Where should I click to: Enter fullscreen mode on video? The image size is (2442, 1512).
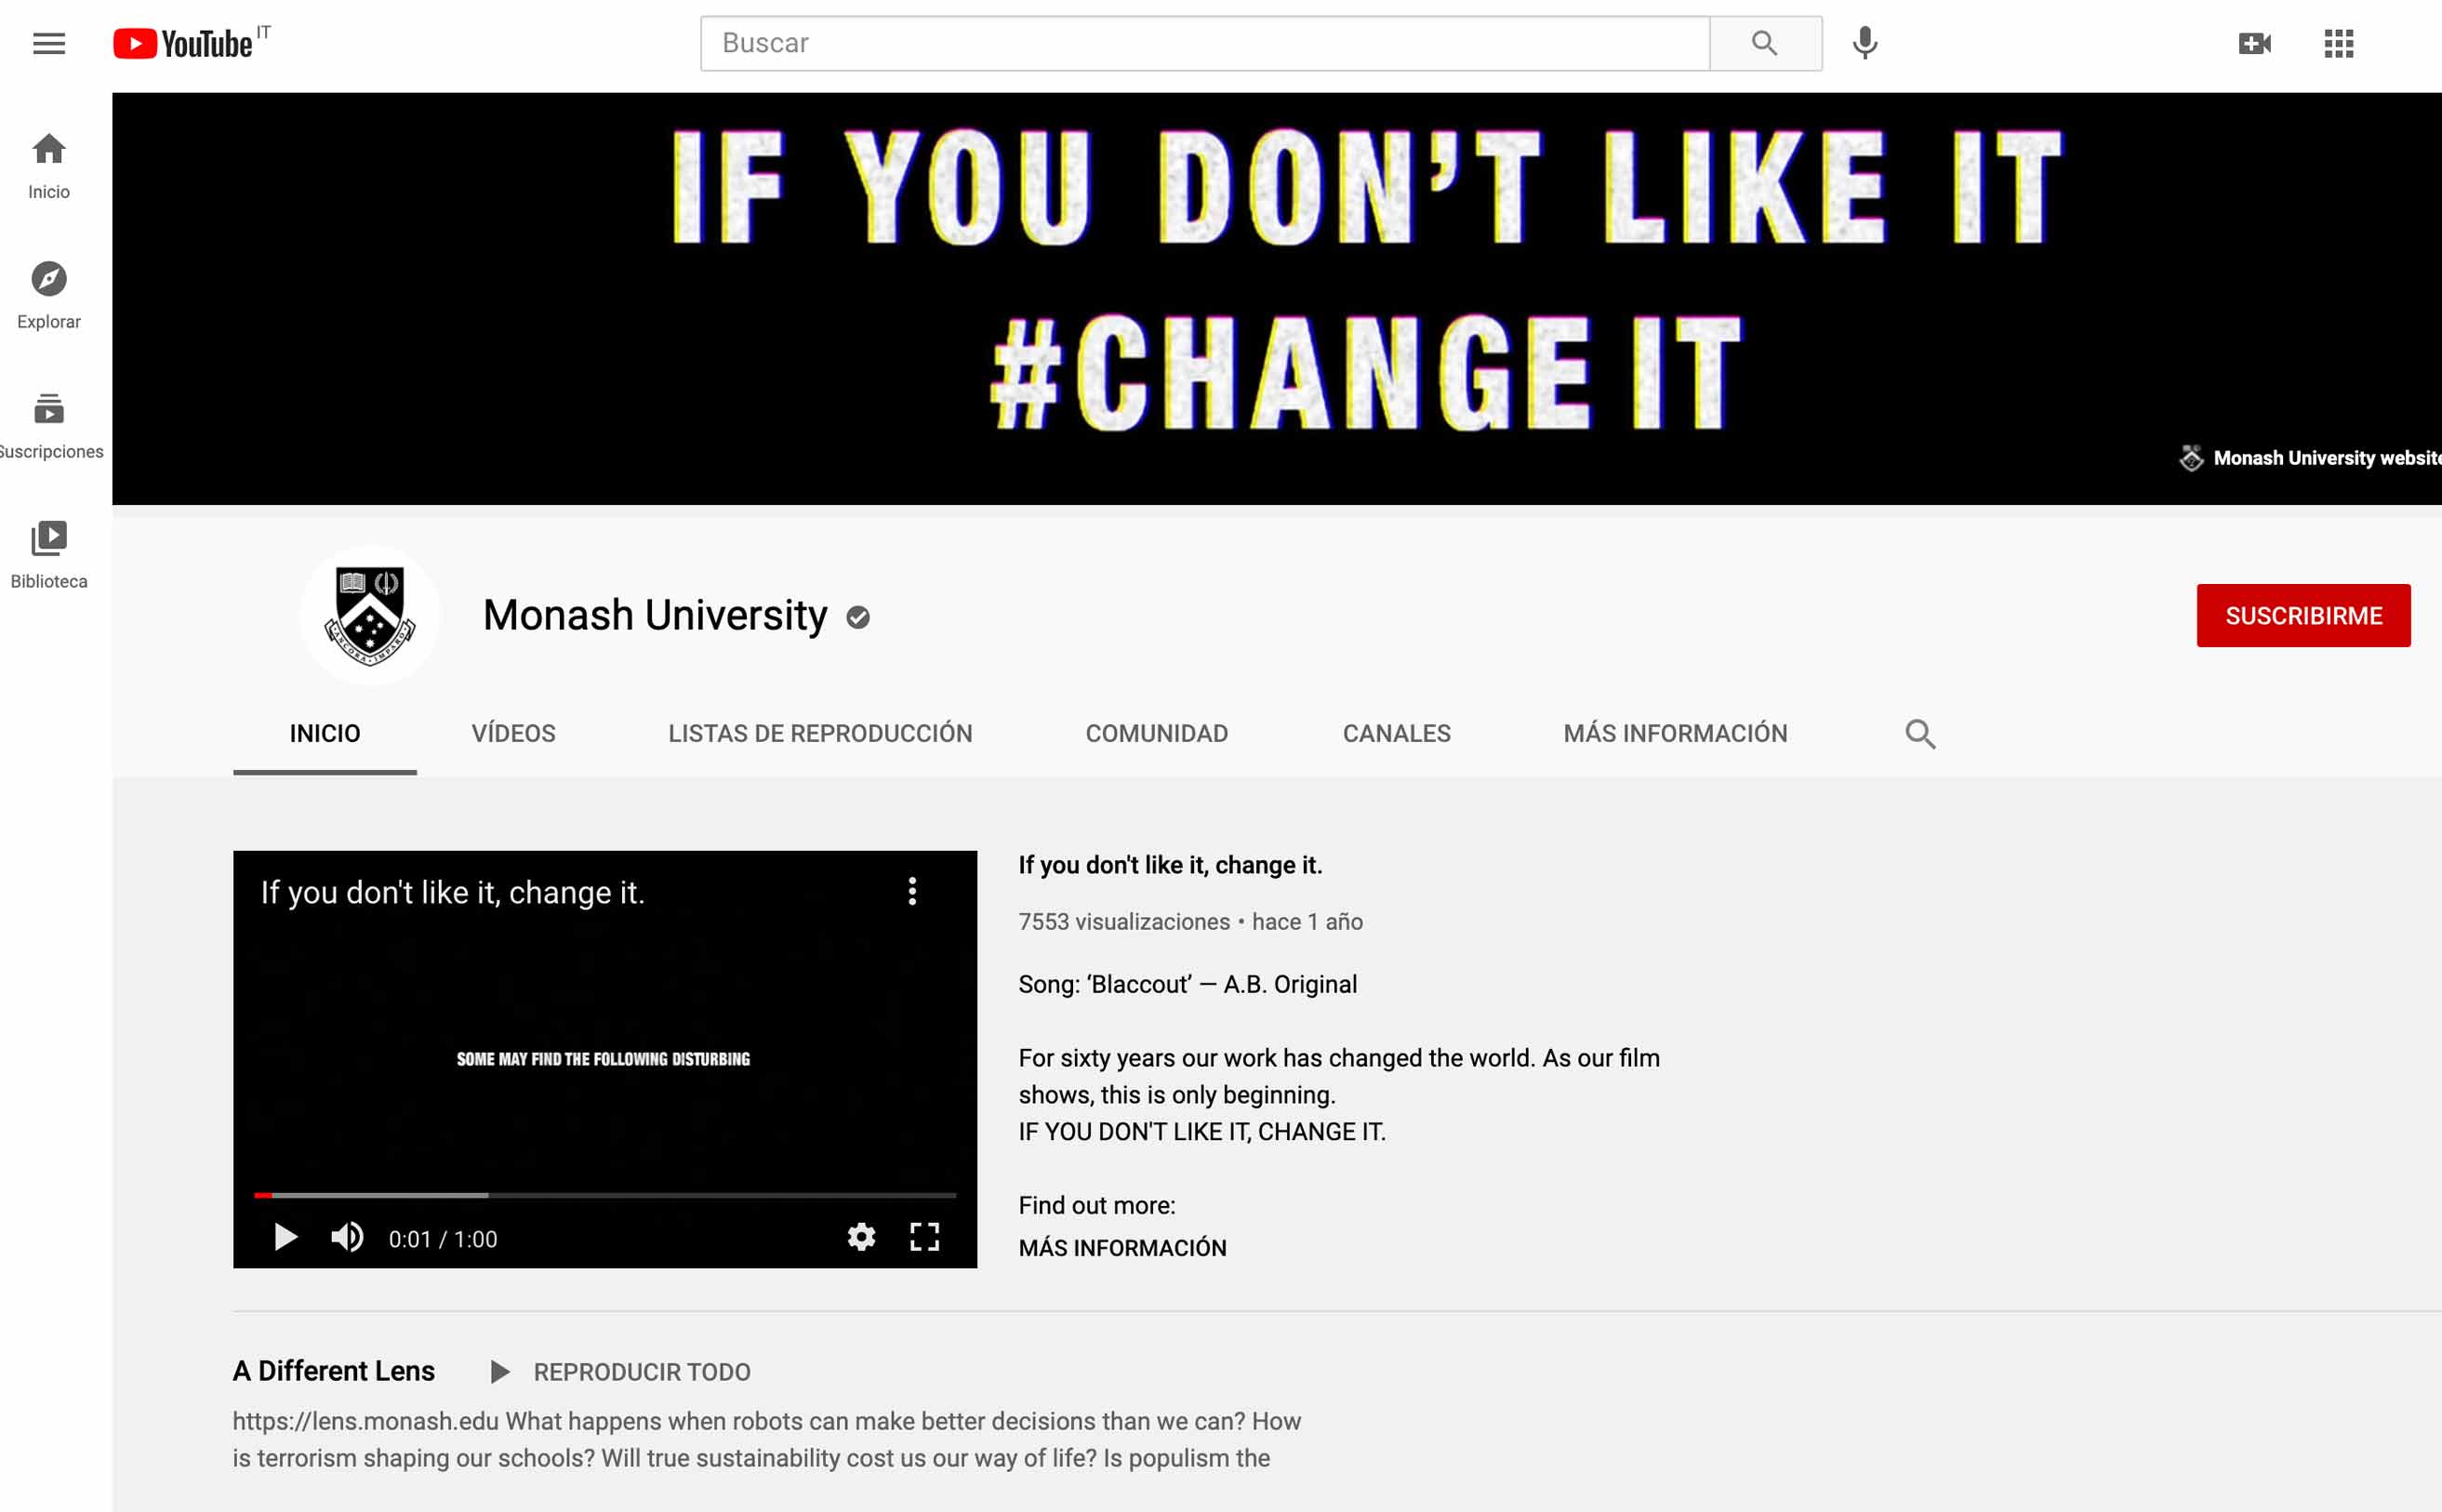924,1238
